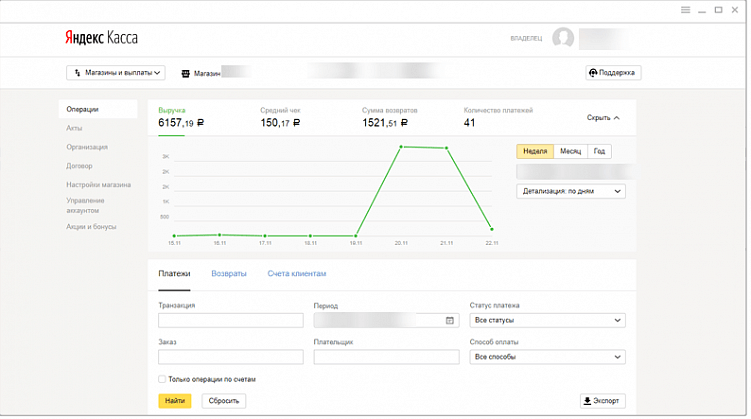Enable Только операции по счетам checkbox
The width and height of the screenshot is (751, 419).
coord(163,380)
